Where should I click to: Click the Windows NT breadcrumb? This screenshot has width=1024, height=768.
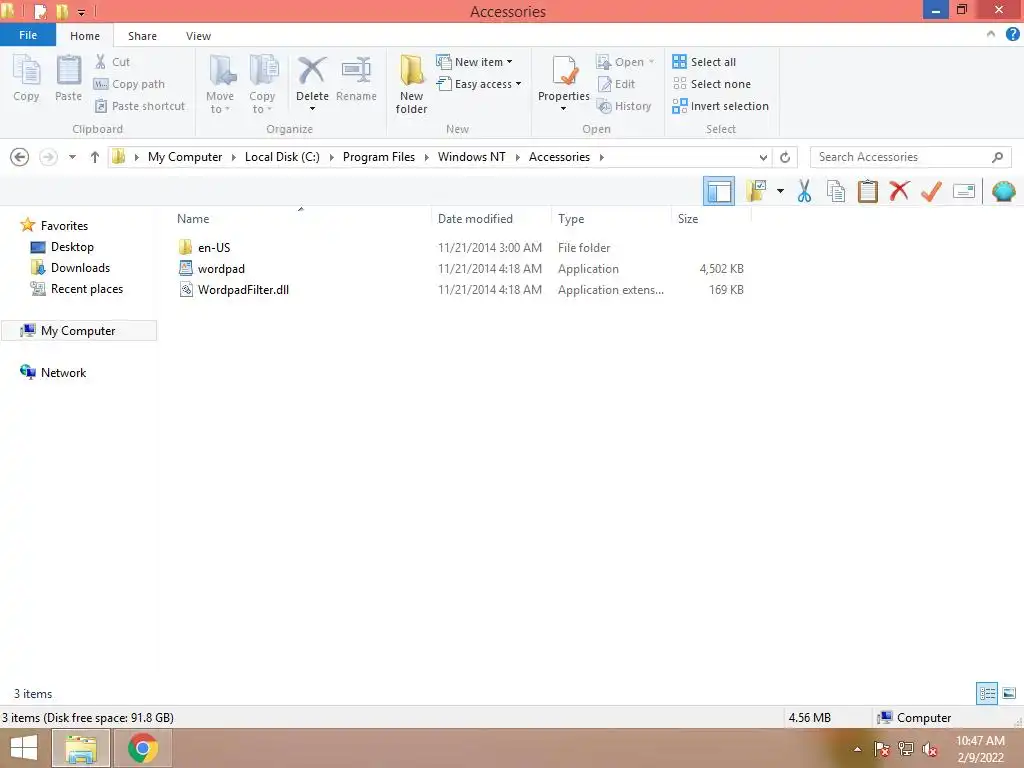pyautogui.click(x=472, y=157)
